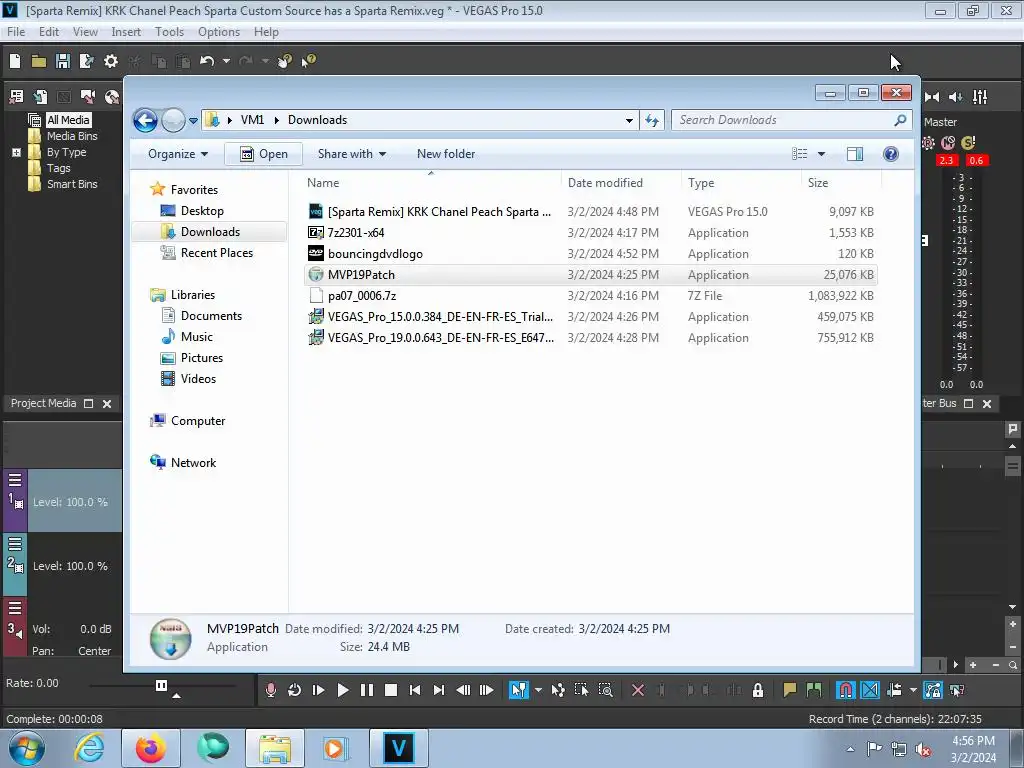Image resolution: width=1024 pixels, height=768 pixels.
Task: Open the undo history dropdown arrow
Action: [226, 61]
